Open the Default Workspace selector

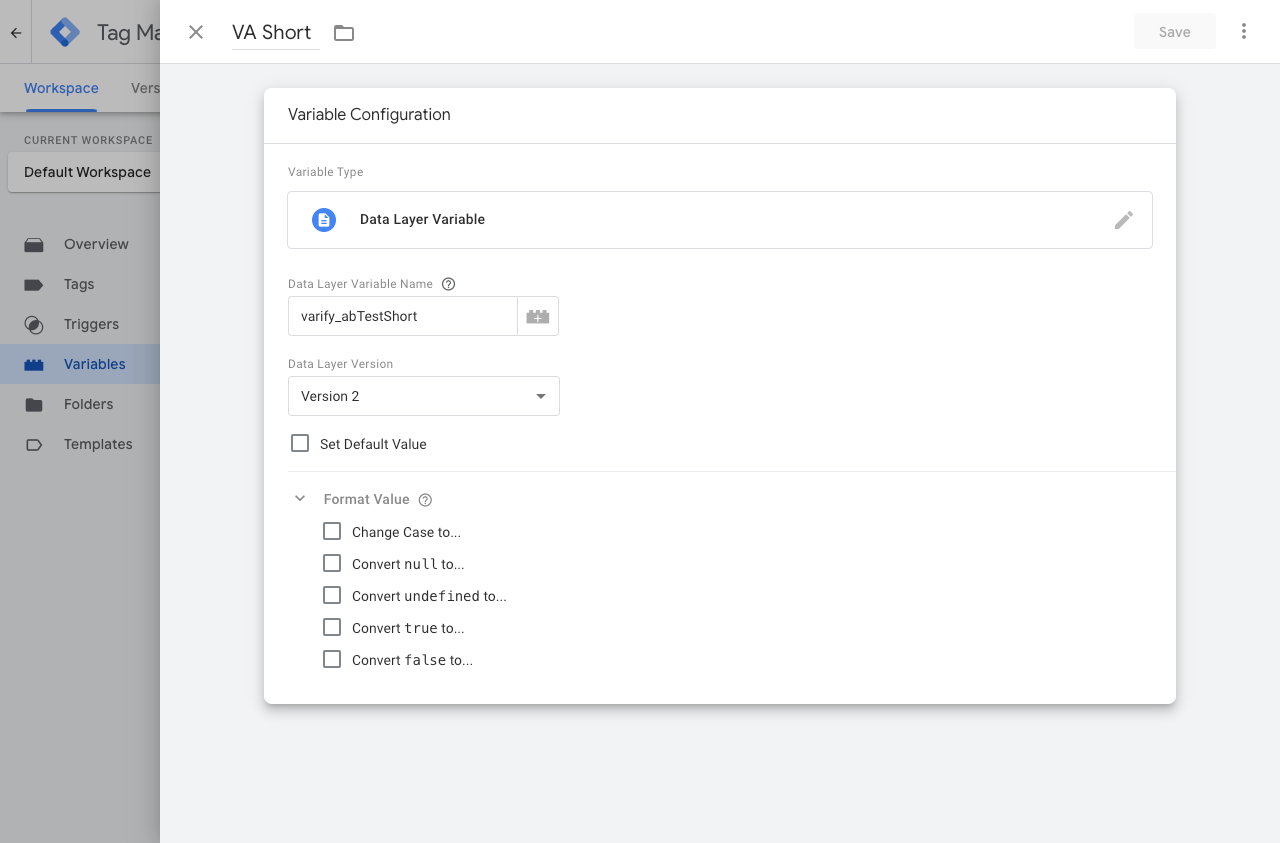coord(84,172)
